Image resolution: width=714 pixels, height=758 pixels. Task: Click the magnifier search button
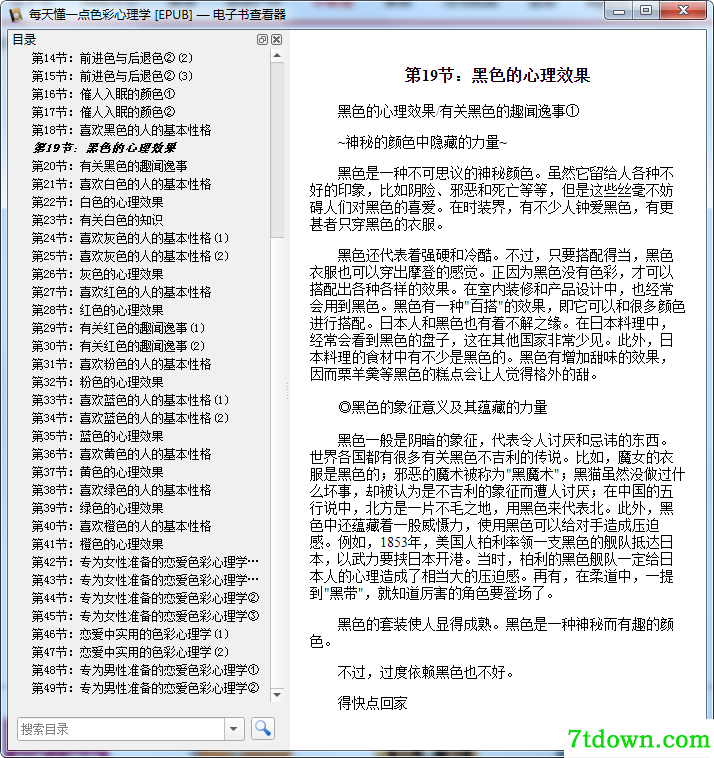pyautogui.click(x=263, y=729)
